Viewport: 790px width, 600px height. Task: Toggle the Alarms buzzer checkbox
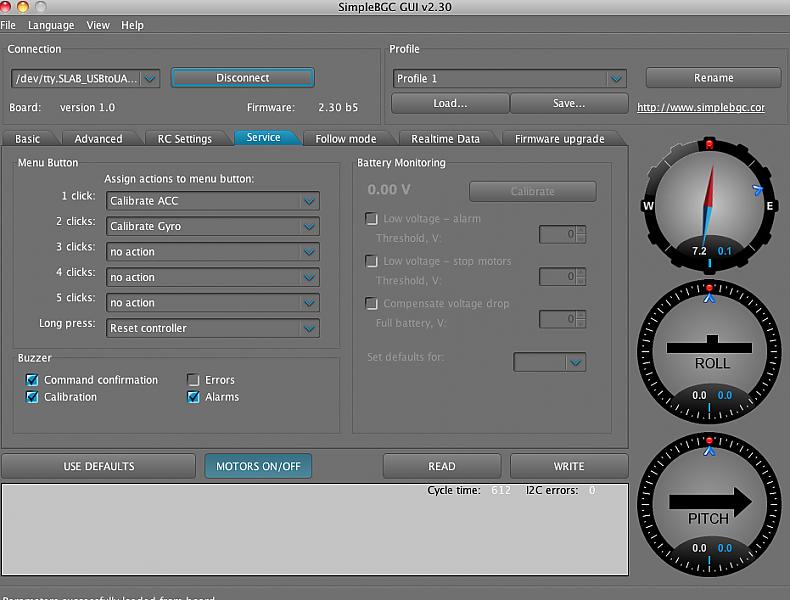click(x=193, y=397)
